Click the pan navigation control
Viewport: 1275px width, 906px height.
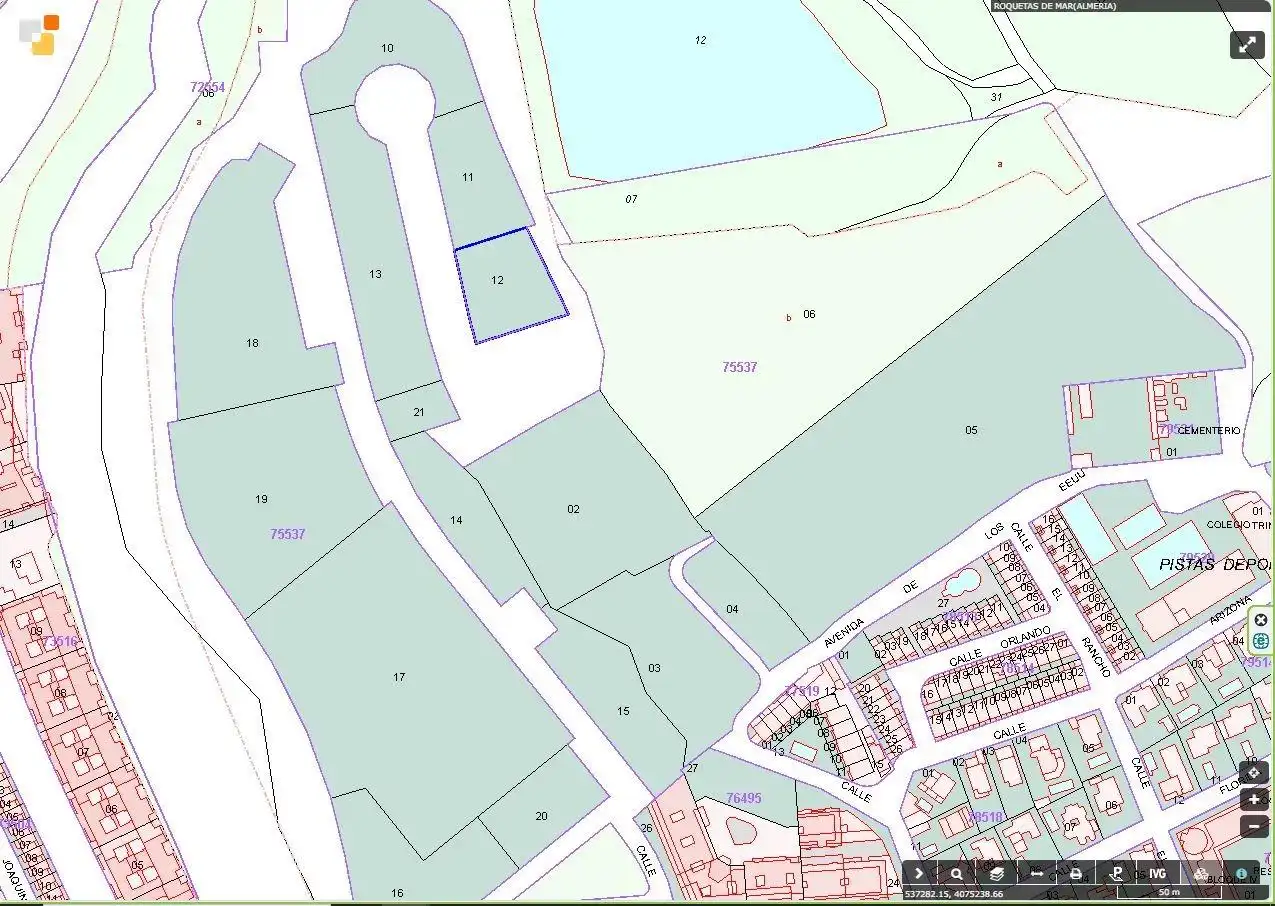click(x=1254, y=772)
